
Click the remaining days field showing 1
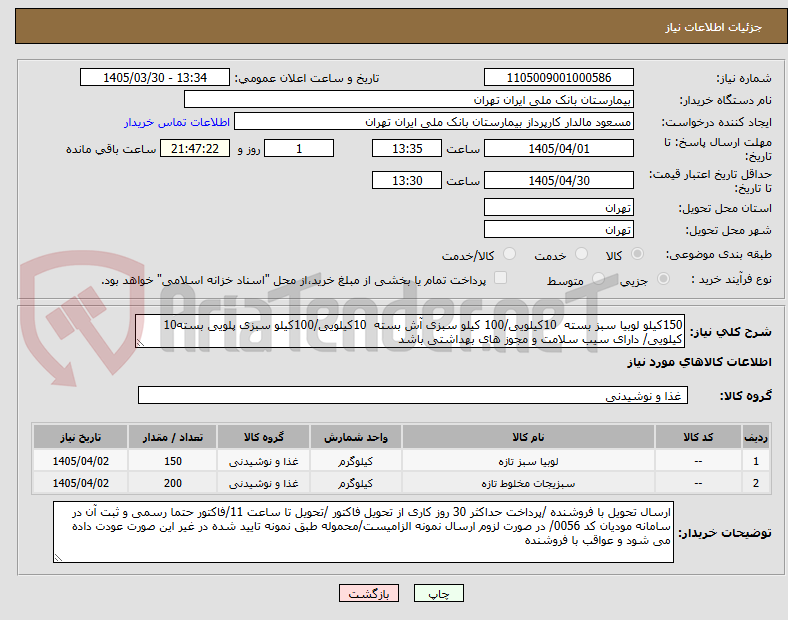[x=299, y=148]
